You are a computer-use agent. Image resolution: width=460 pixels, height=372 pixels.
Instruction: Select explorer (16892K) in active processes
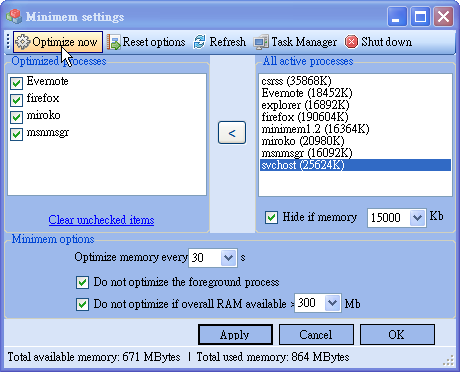(x=355, y=105)
